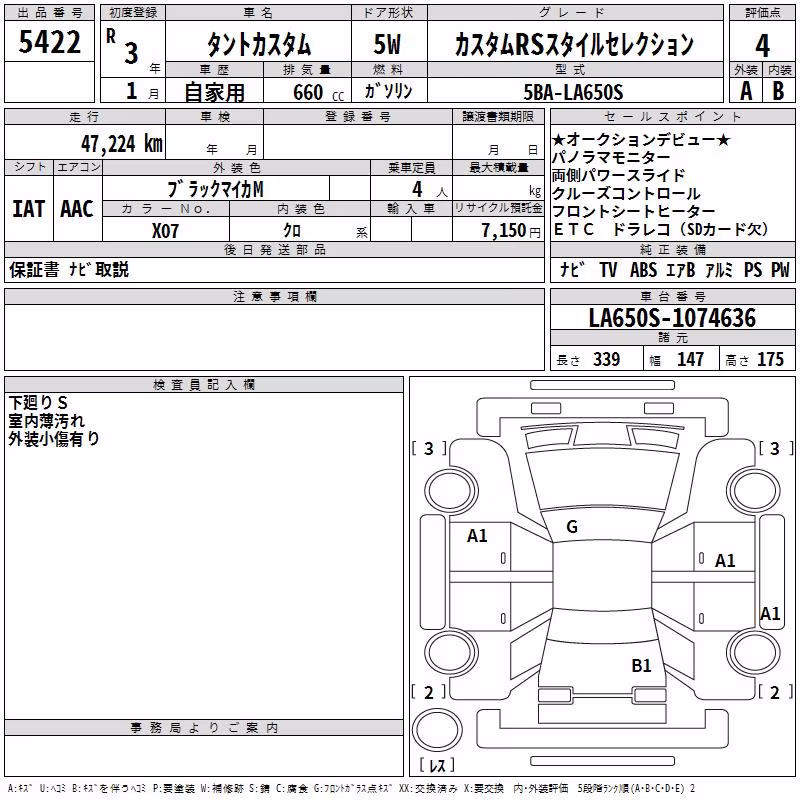Click the overall evaluation score 4
The height and width of the screenshot is (800, 800).
(x=762, y=45)
